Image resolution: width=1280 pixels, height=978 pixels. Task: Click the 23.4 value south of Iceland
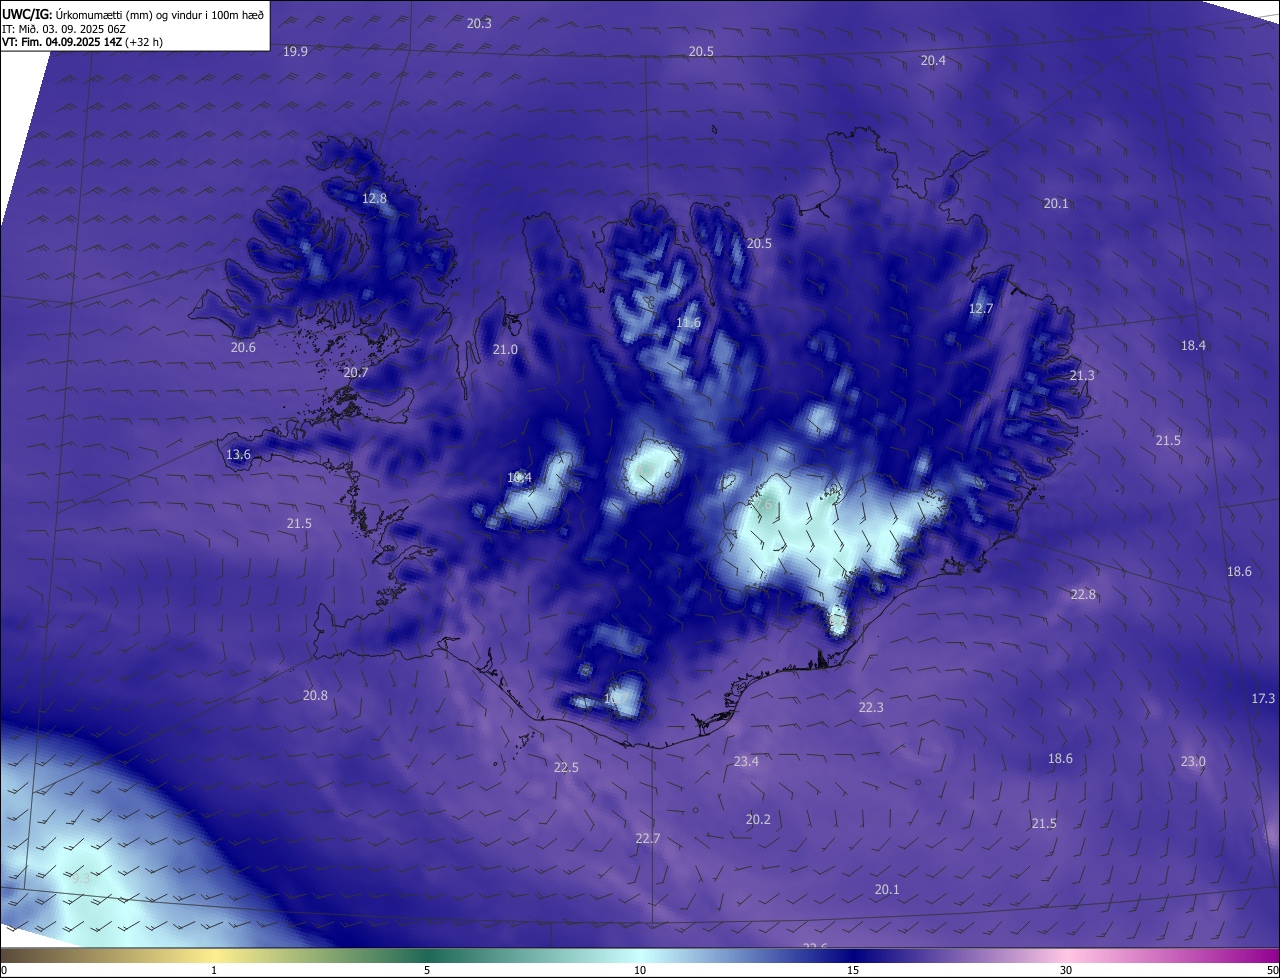(x=746, y=761)
